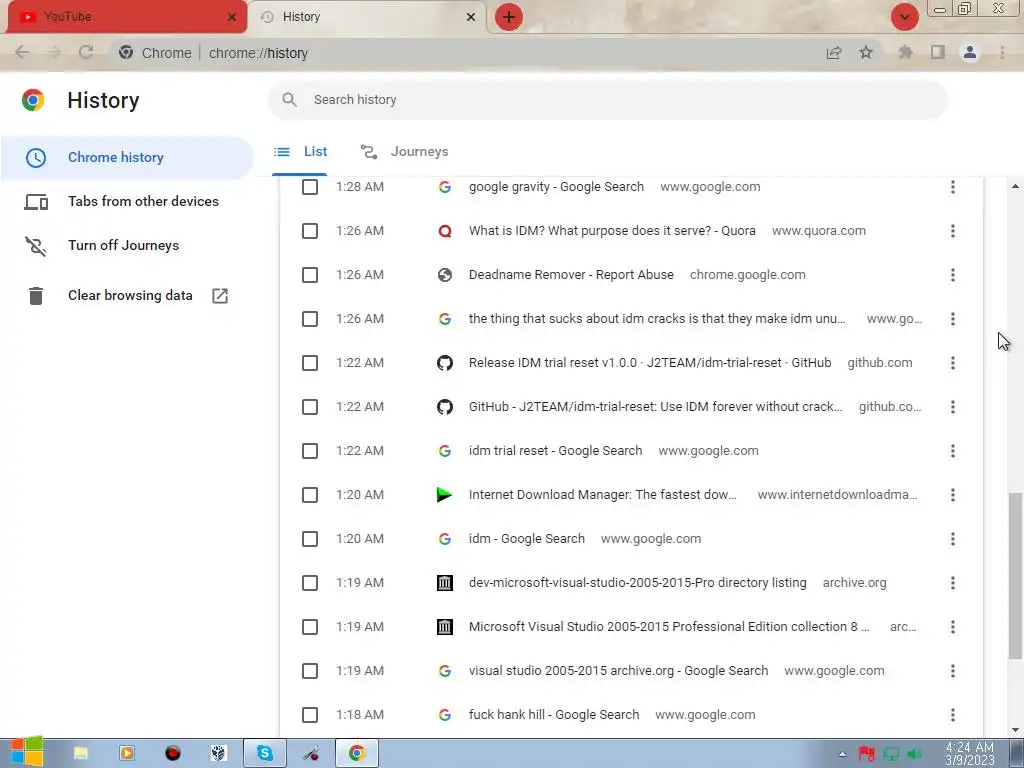Image resolution: width=1024 pixels, height=768 pixels.
Task: Click the Chrome taskbar icon
Action: point(357,753)
